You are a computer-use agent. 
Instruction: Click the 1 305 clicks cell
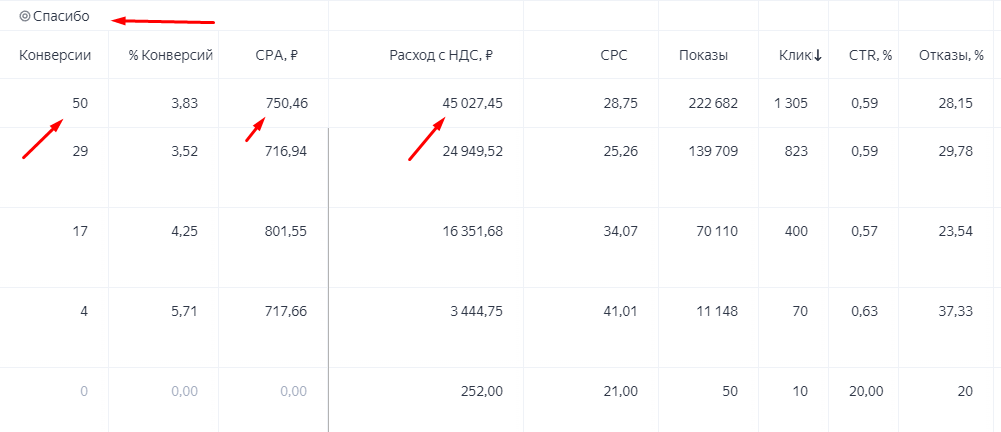[x=791, y=103]
